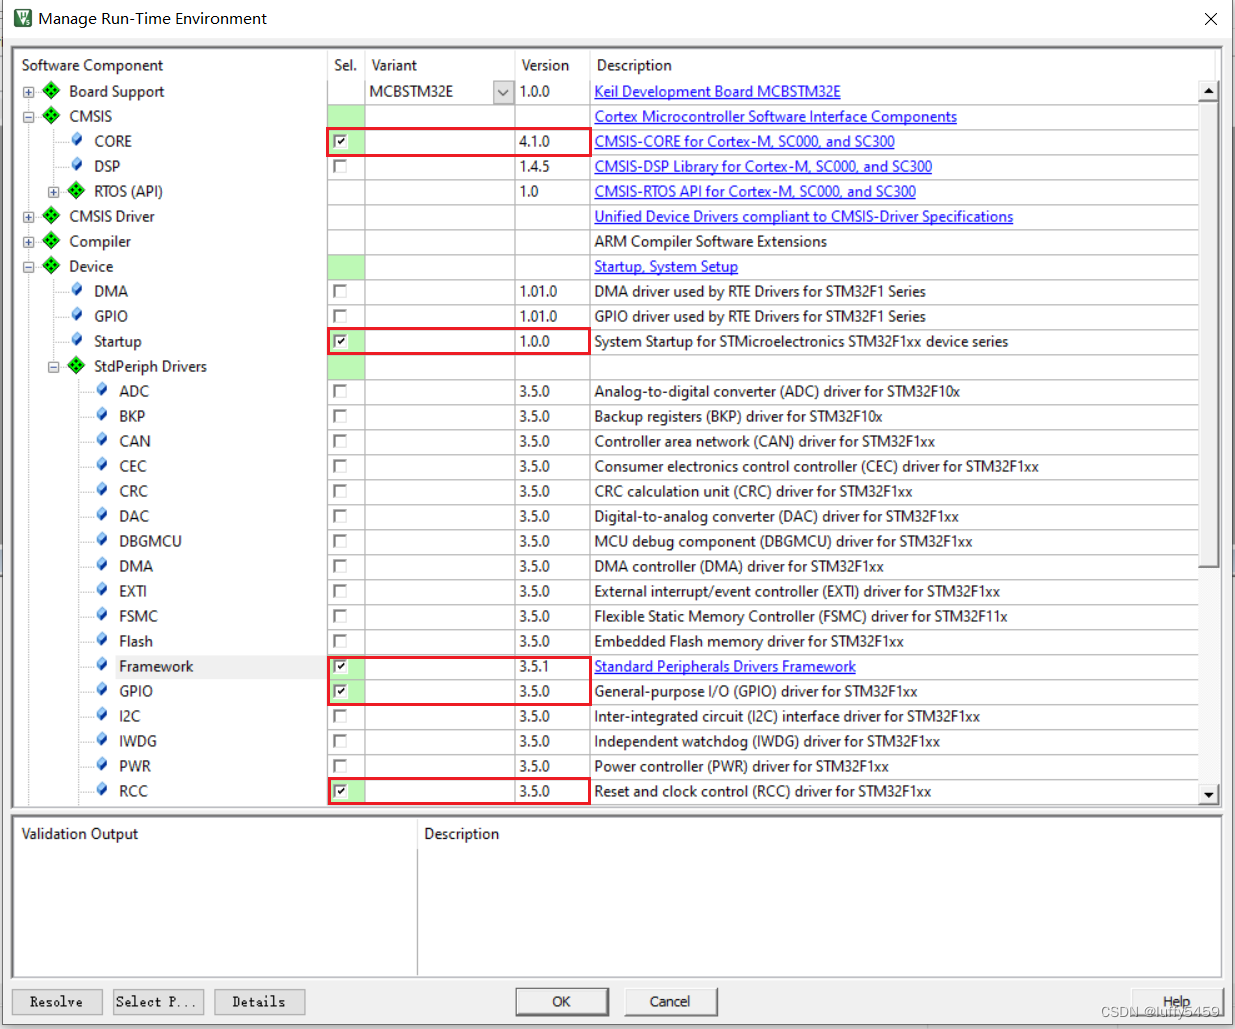
Task: Uncheck the RCC driver checkbox
Action: 340,791
